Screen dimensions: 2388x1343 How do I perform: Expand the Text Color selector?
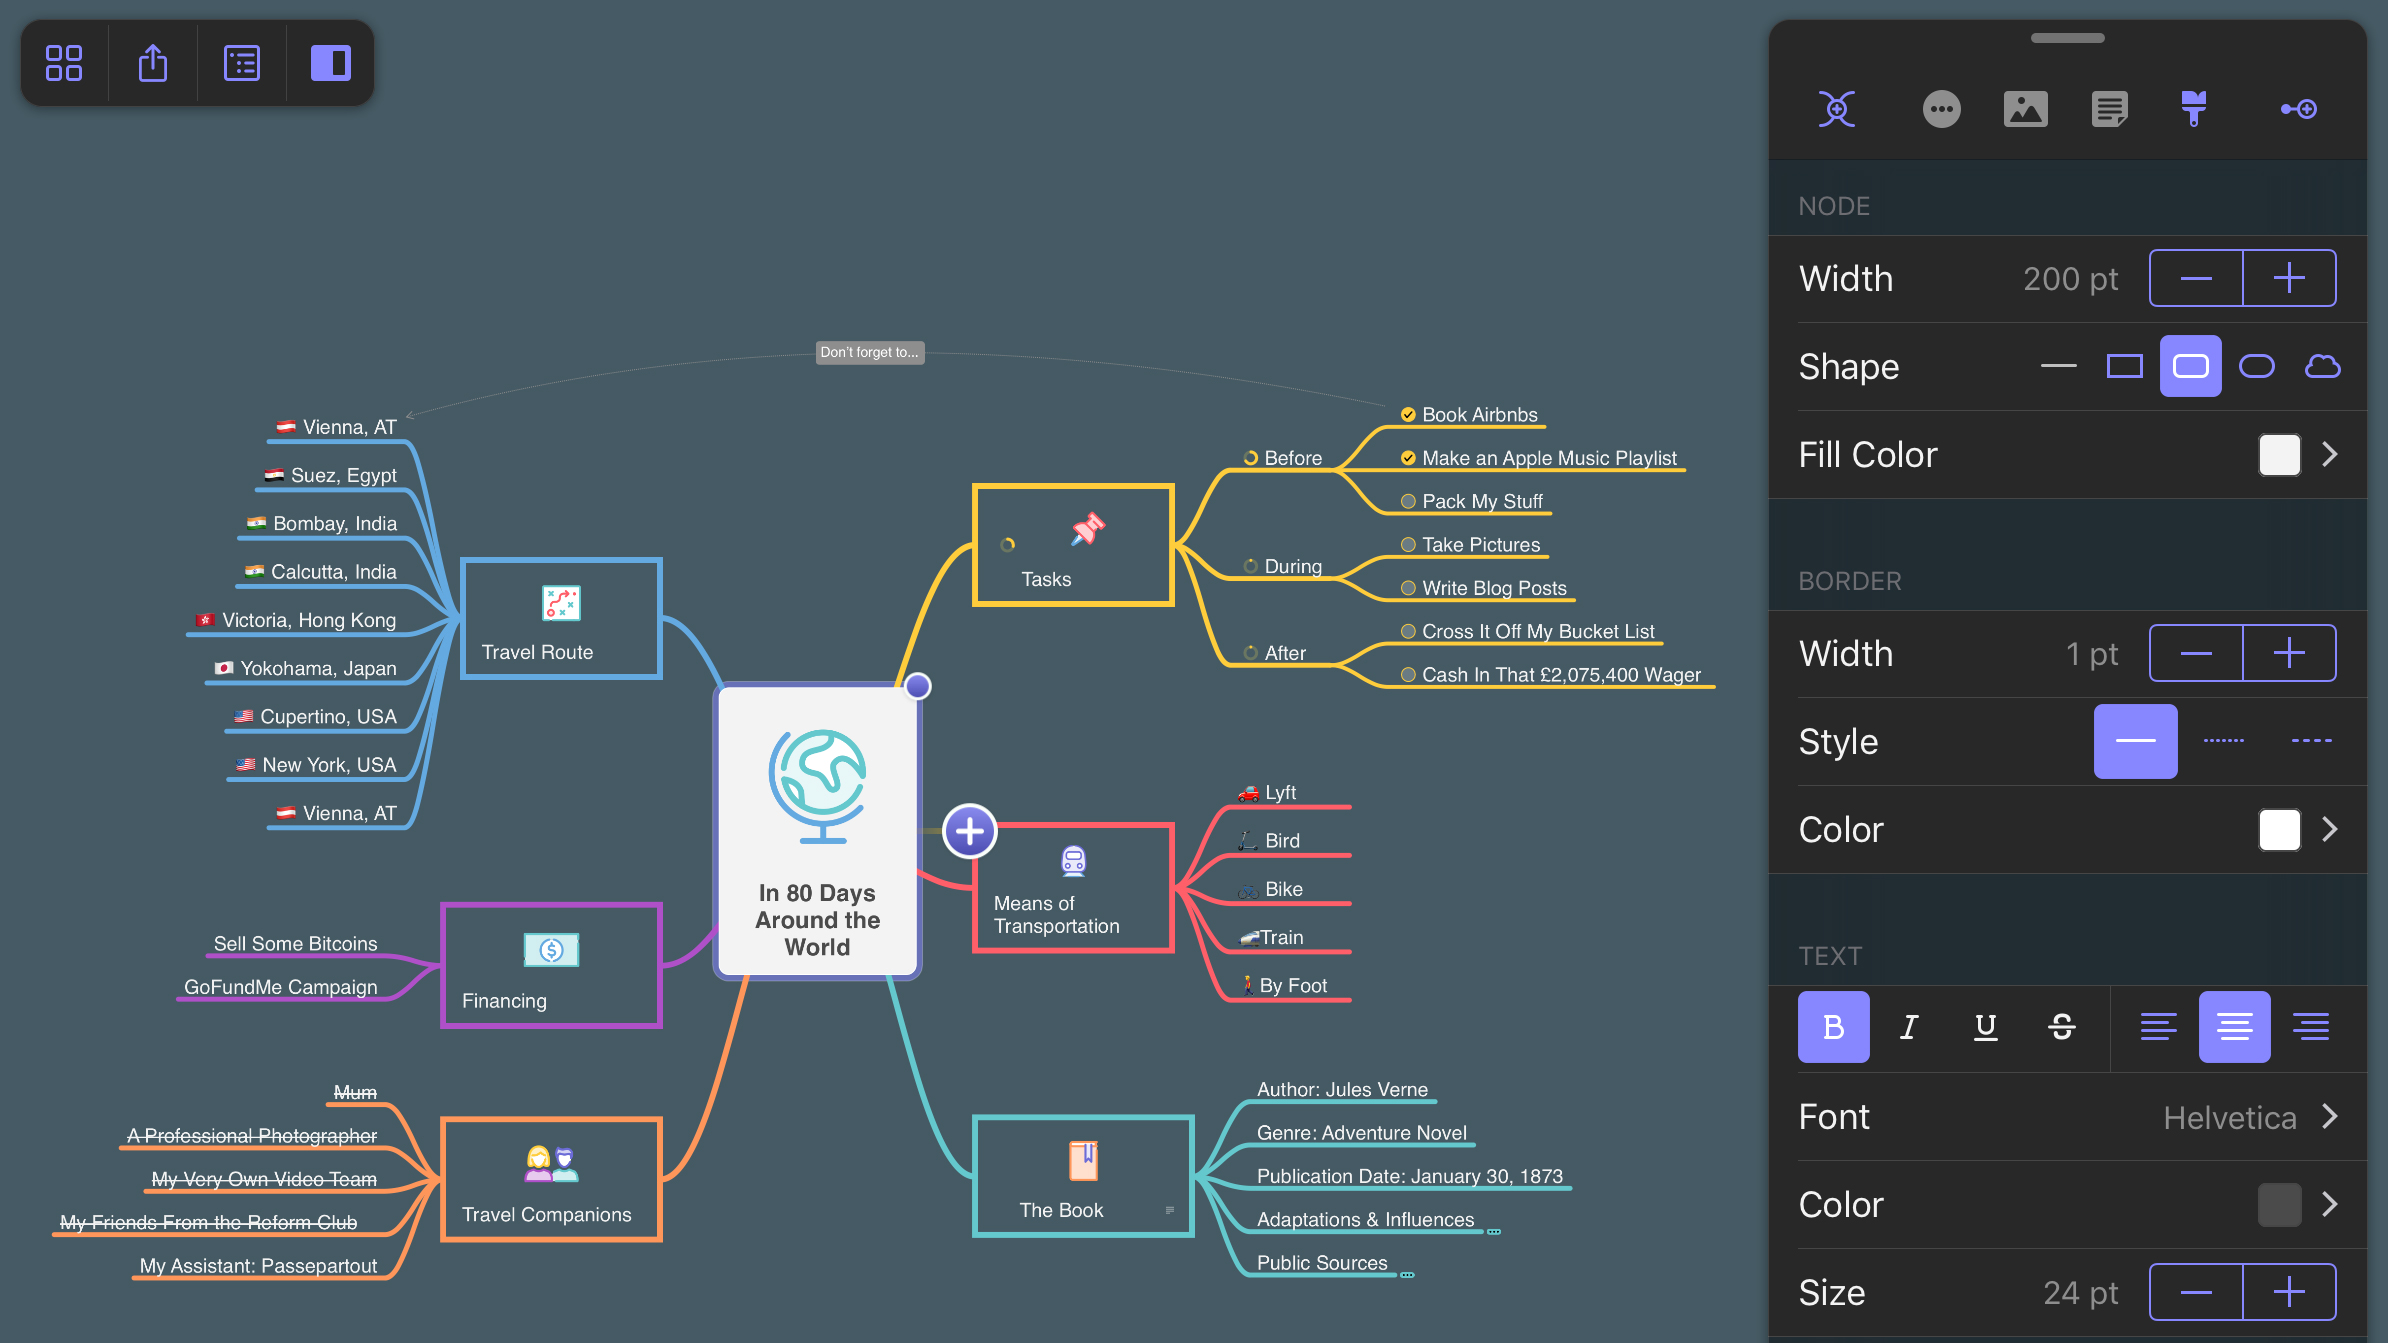click(2332, 1205)
